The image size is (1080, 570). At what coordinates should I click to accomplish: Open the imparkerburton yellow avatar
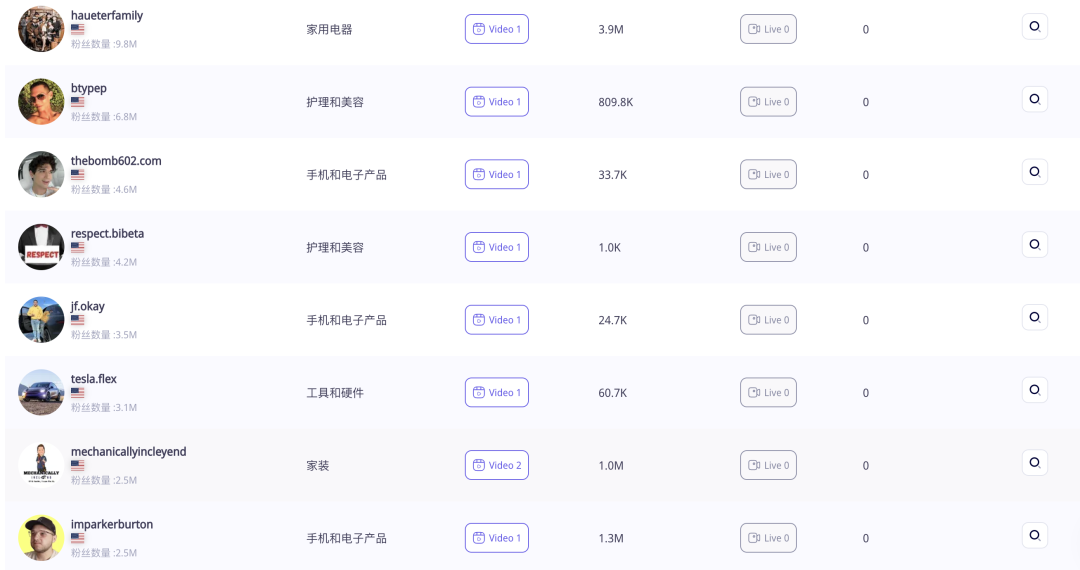coord(41,538)
